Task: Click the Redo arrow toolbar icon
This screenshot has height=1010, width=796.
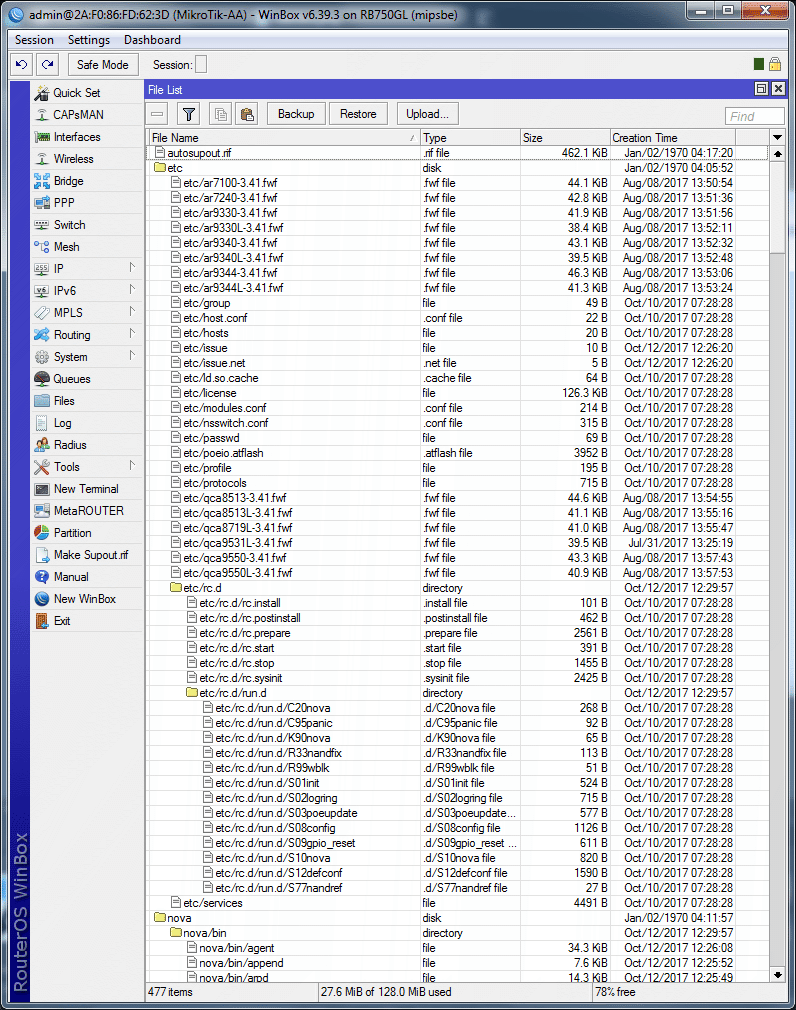Action: [48, 64]
